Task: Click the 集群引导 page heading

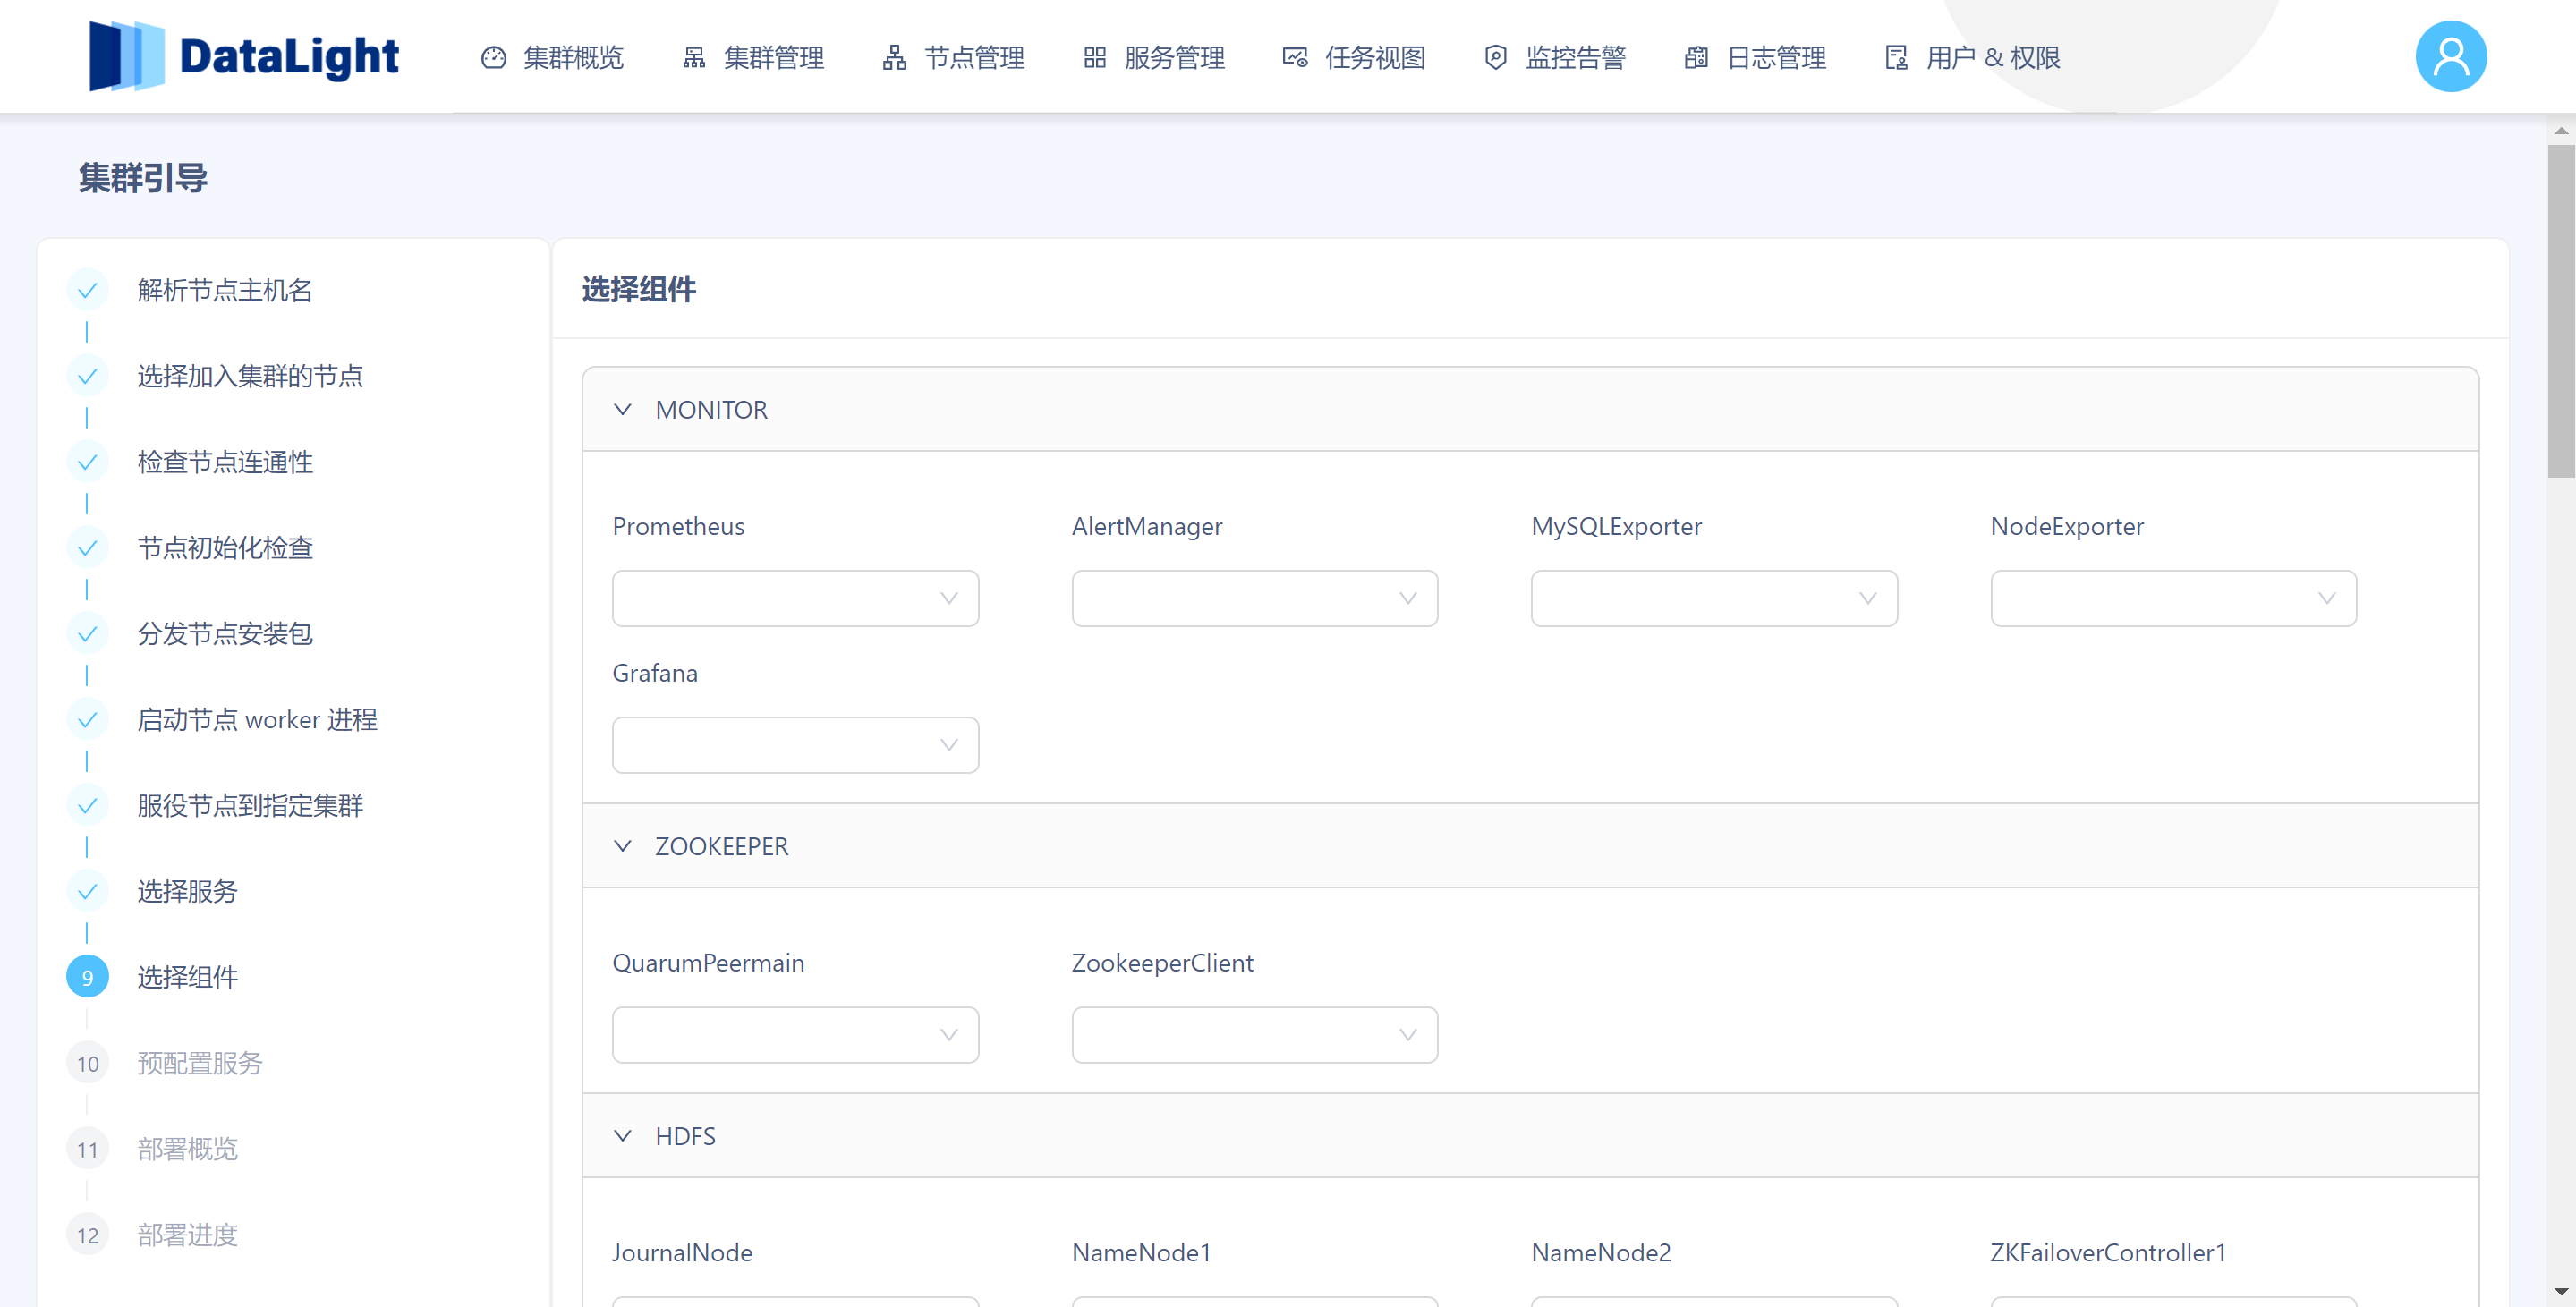Action: click(143, 179)
